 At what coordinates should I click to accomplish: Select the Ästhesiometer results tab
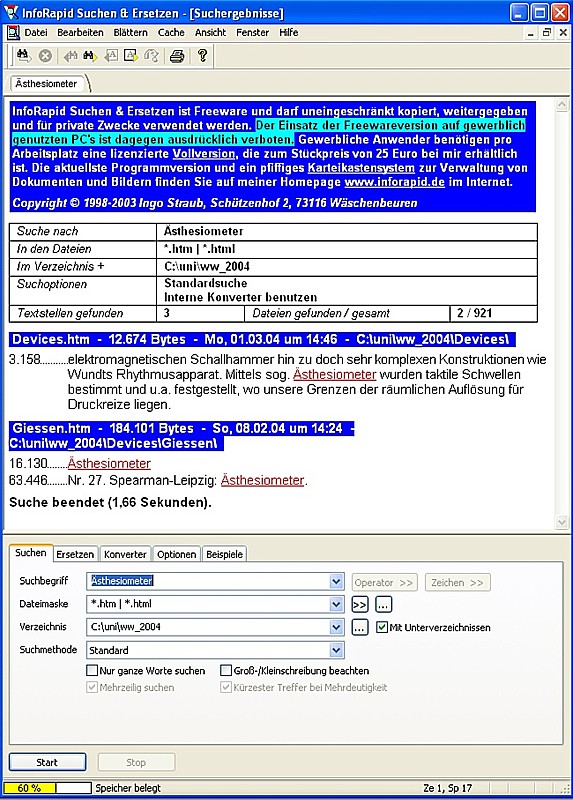[46, 84]
